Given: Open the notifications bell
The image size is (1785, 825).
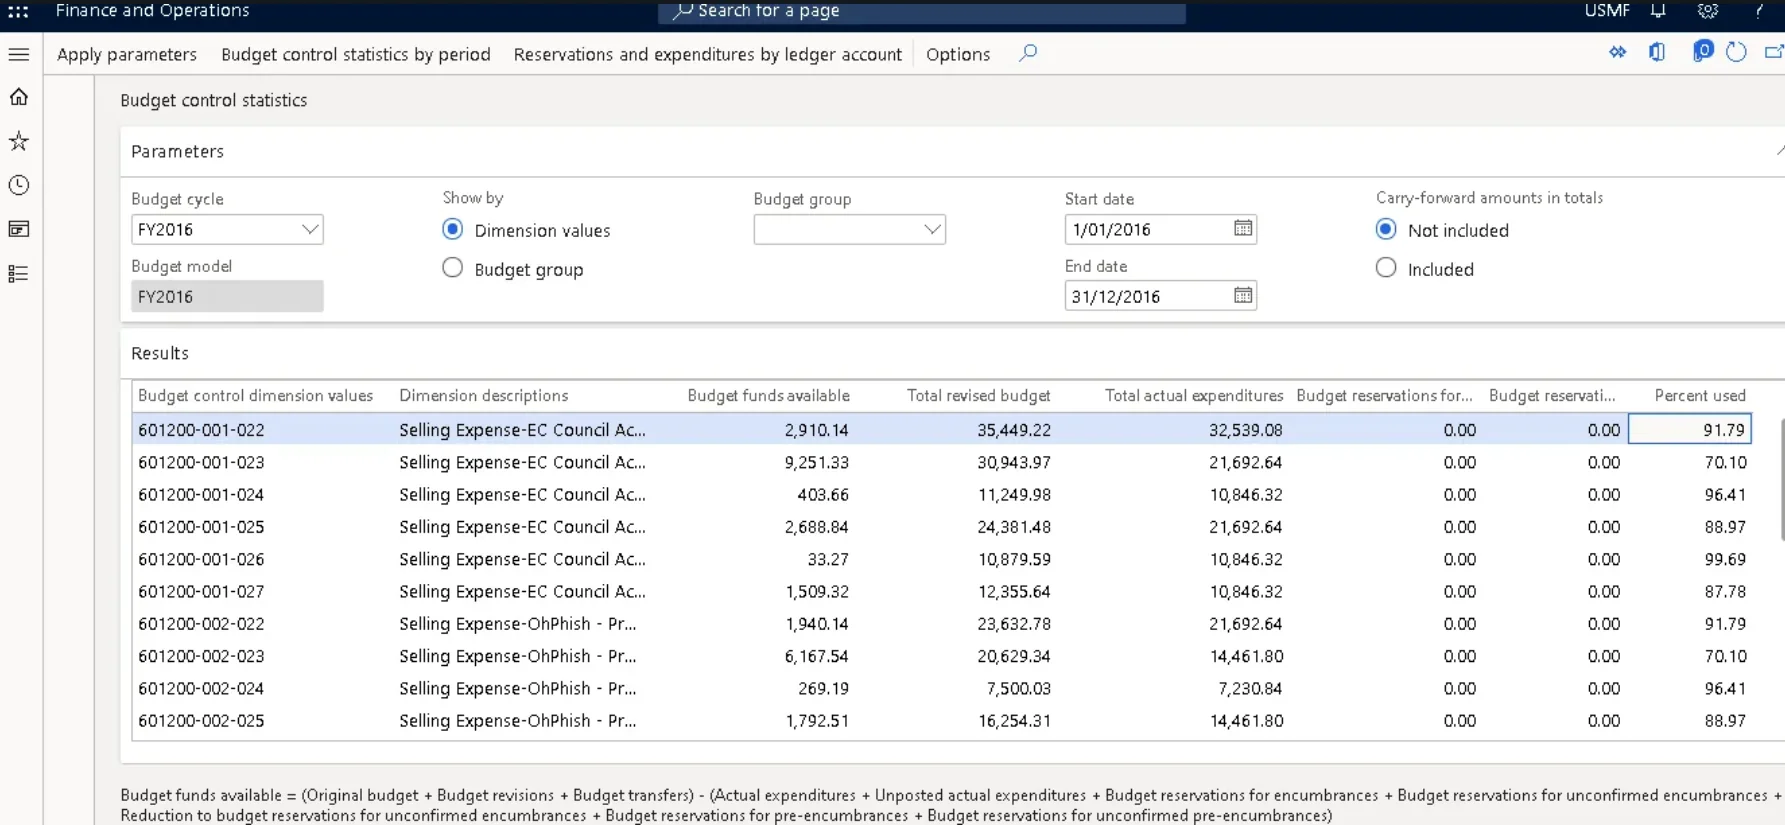Looking at the screenshot, I should click(1658, 11).
